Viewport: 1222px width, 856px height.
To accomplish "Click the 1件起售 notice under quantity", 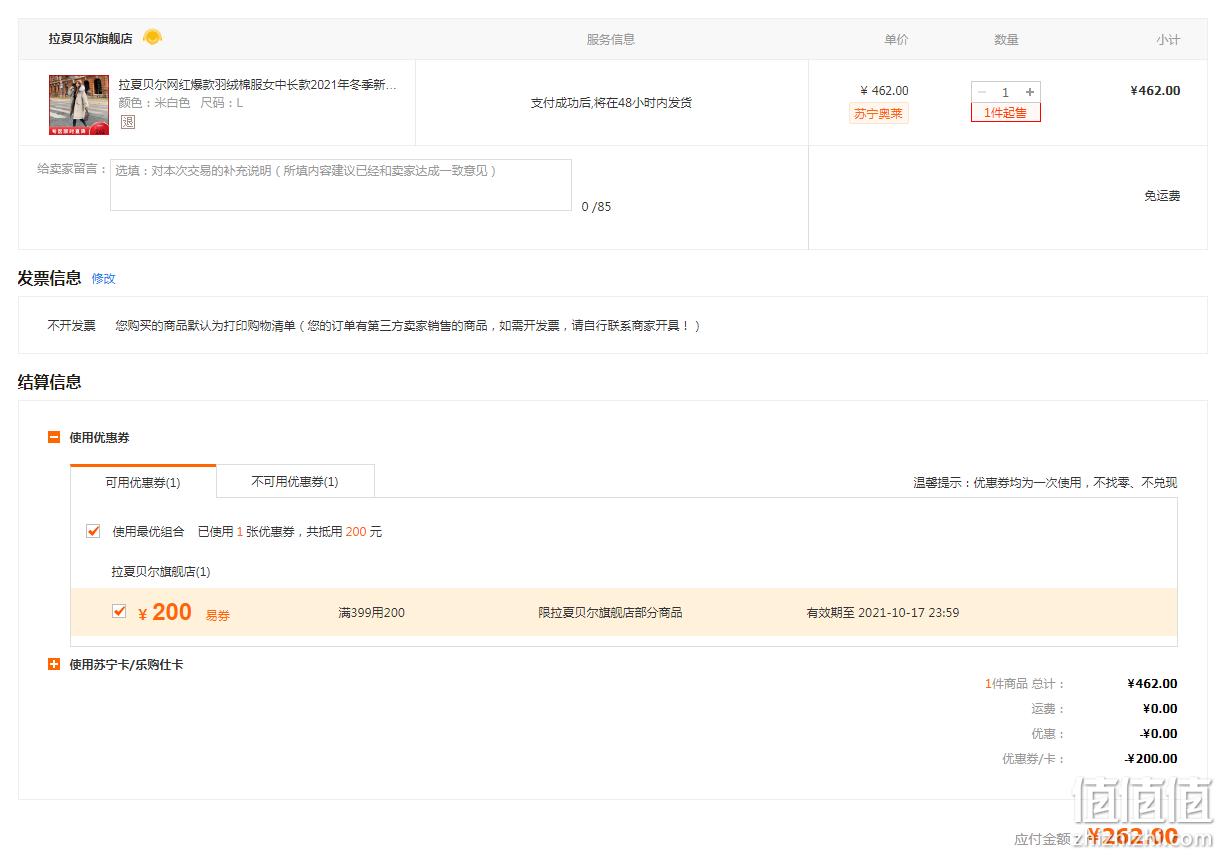I will tap(1006, 113).
